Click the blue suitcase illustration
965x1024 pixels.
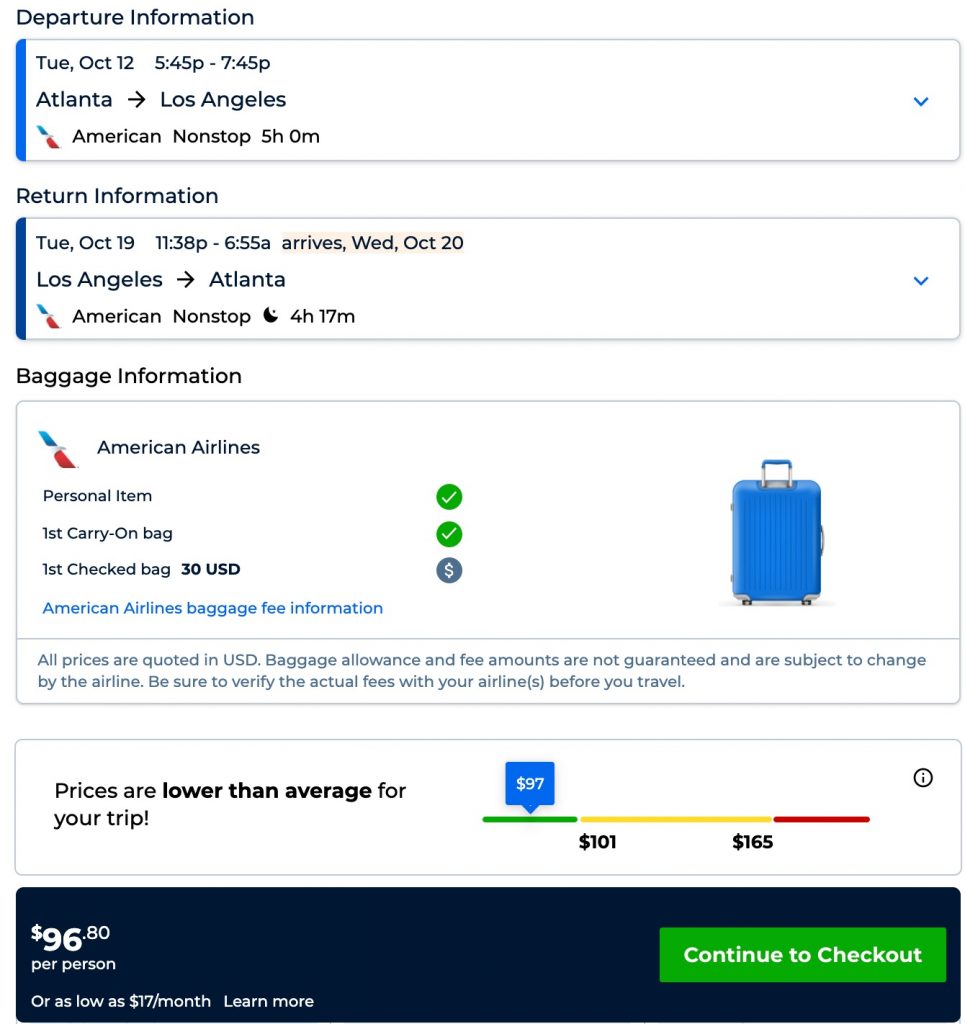coord(777,532)
